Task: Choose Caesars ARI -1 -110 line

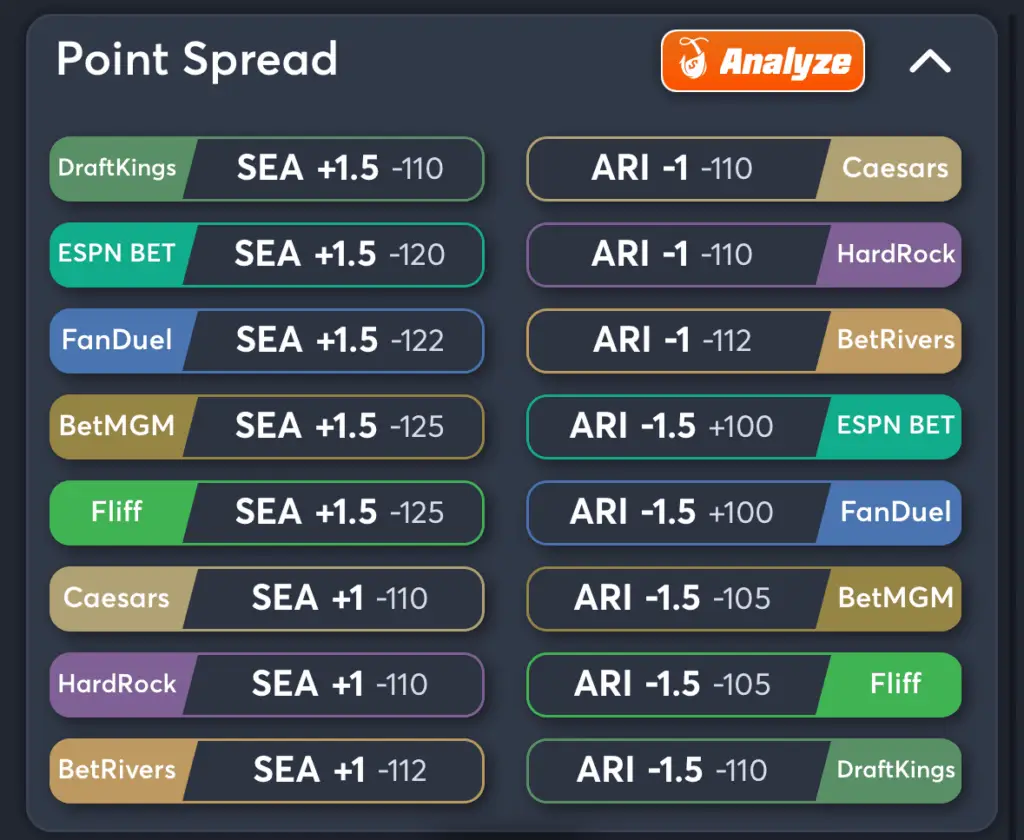Action: pyautogui.click(x=744, y=169)
